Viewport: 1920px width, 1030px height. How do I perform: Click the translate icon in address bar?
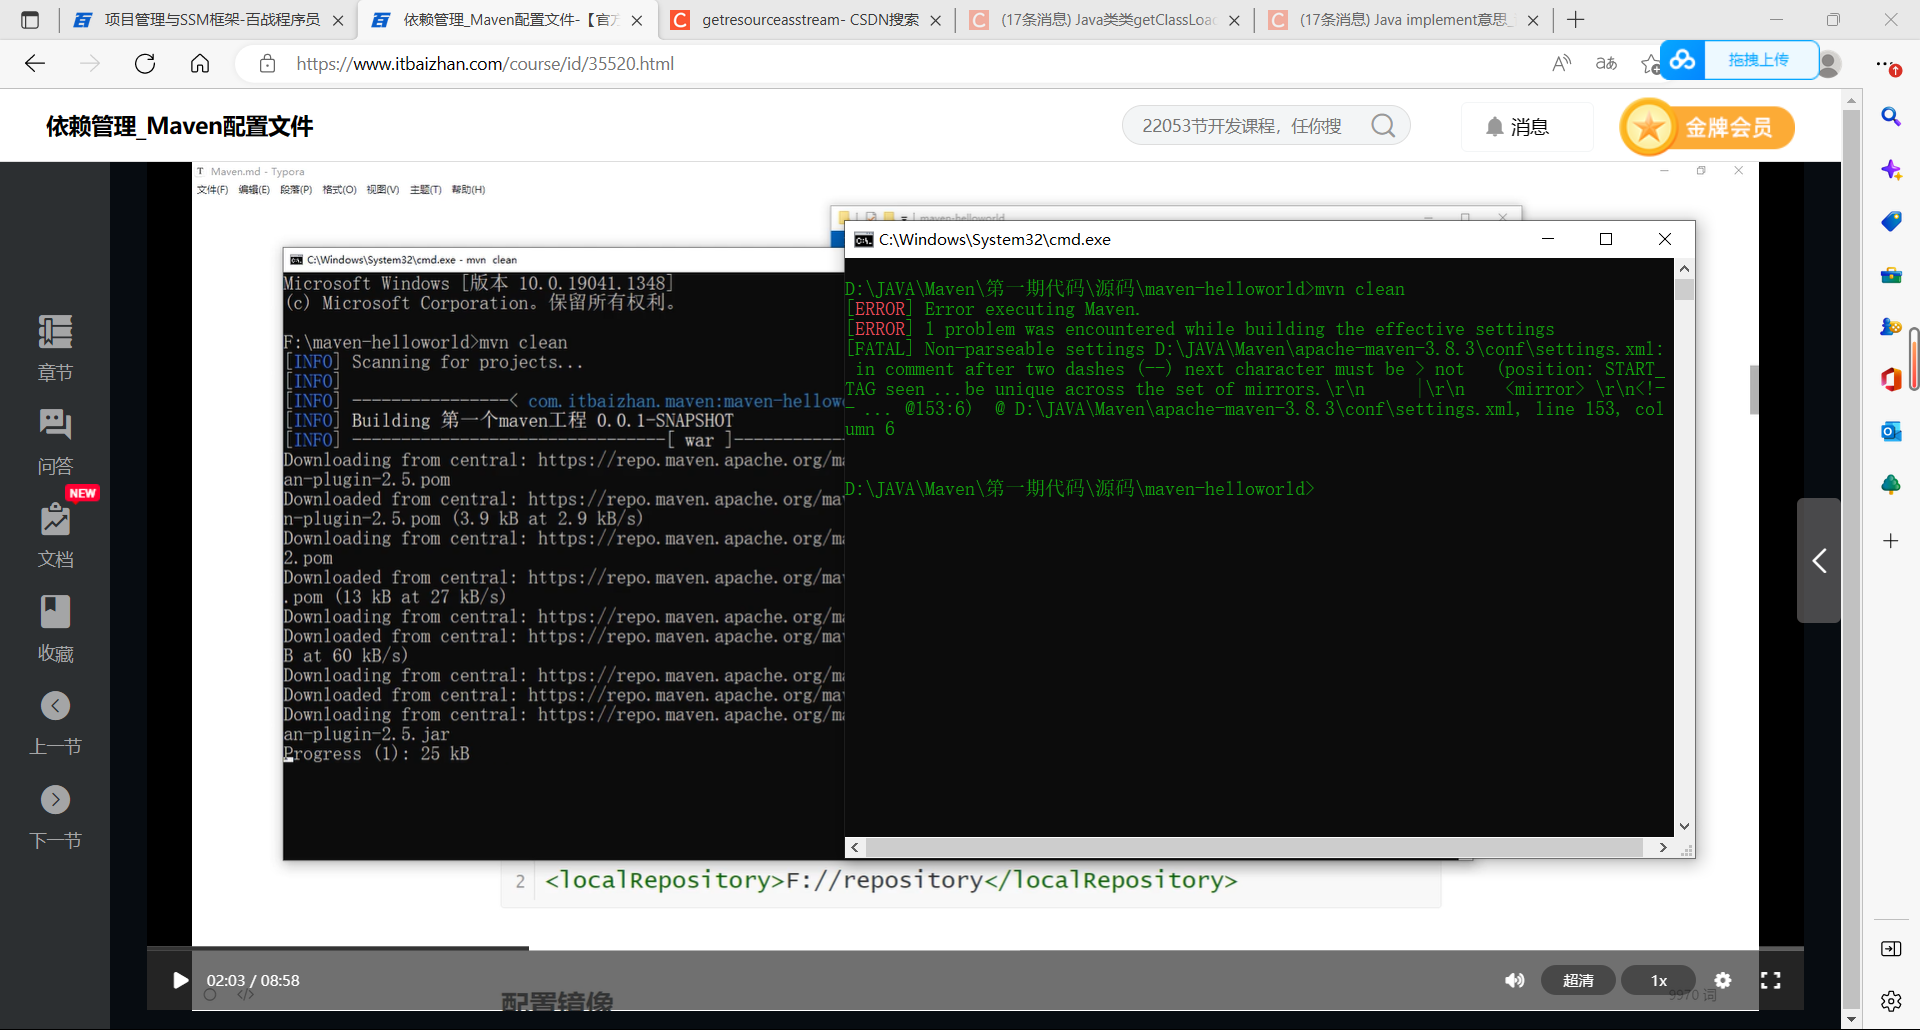point(1606,63)
